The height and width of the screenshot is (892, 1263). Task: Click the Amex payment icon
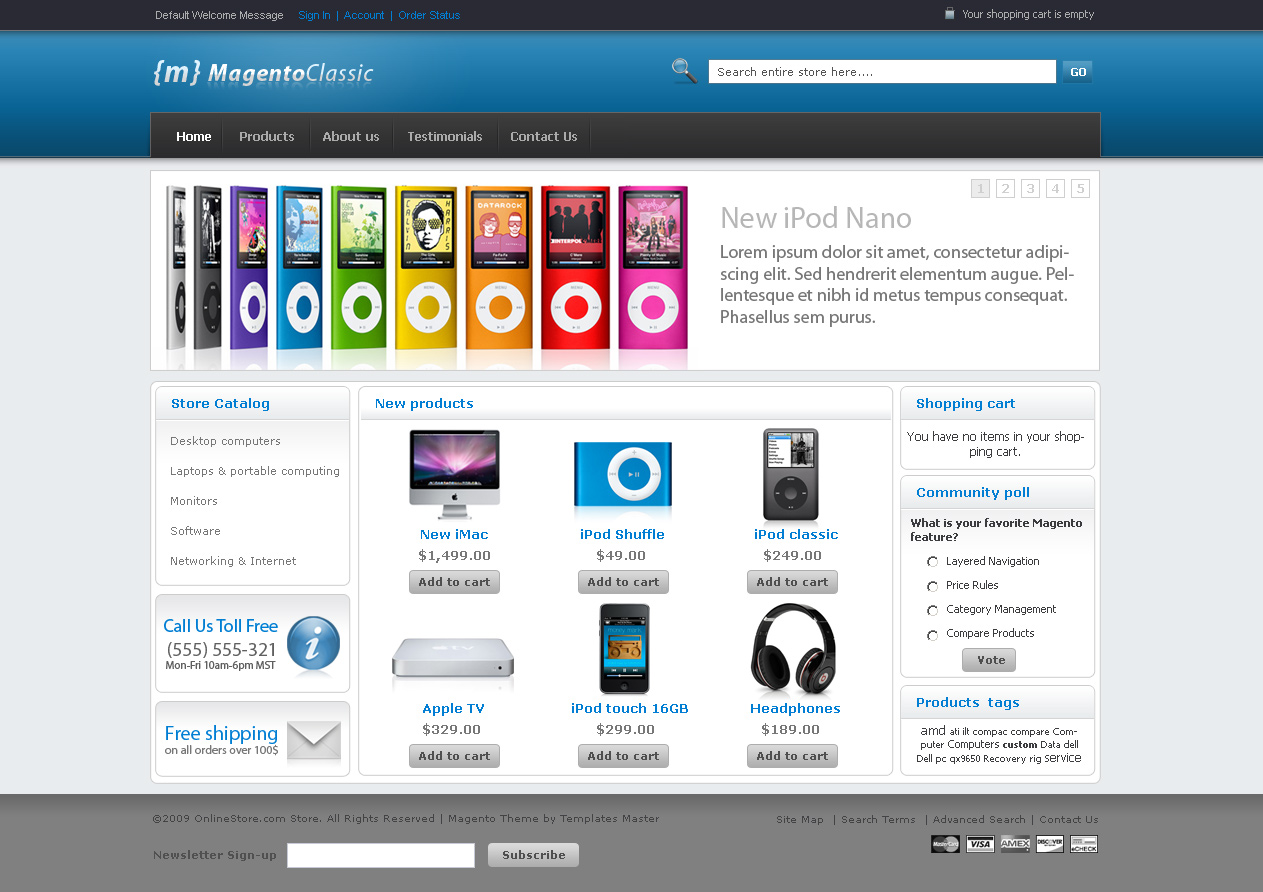point(1015,844)
